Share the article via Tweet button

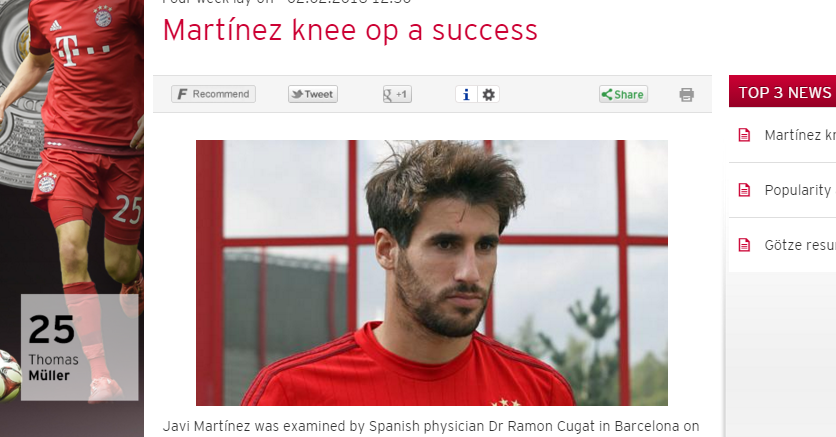[312, 94]
